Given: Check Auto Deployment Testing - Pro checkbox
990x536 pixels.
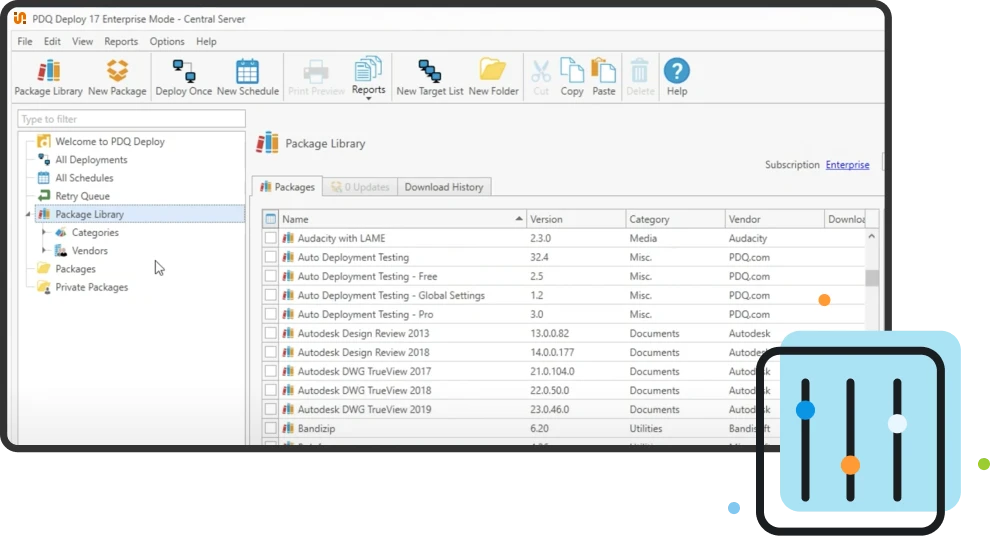Looking at the screenshot, I should (270, 314).
